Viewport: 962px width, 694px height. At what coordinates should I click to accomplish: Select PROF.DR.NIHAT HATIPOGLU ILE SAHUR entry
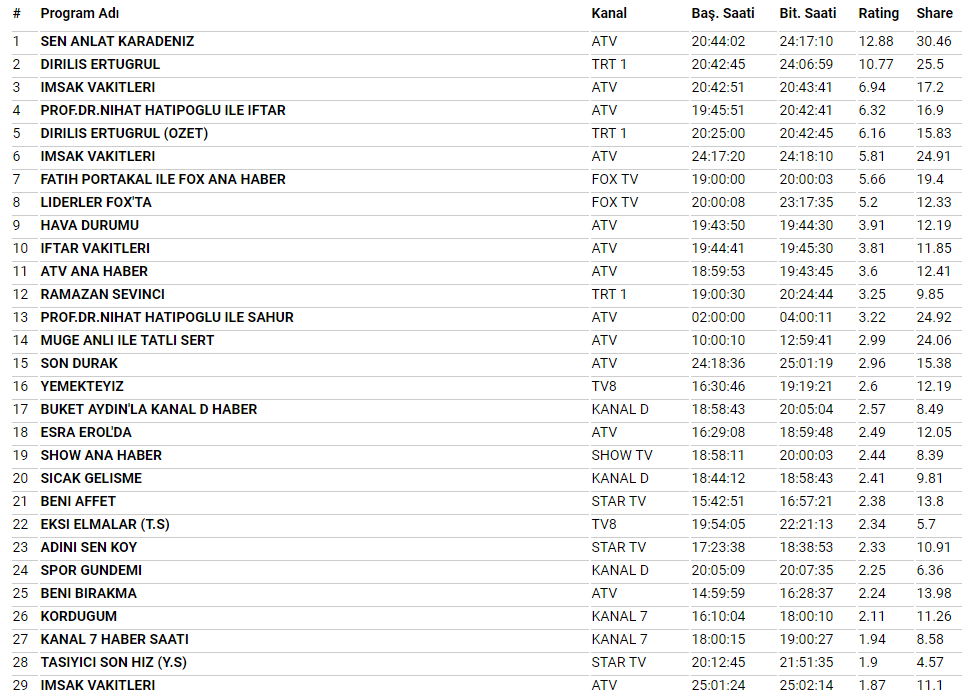click(167, 318)
